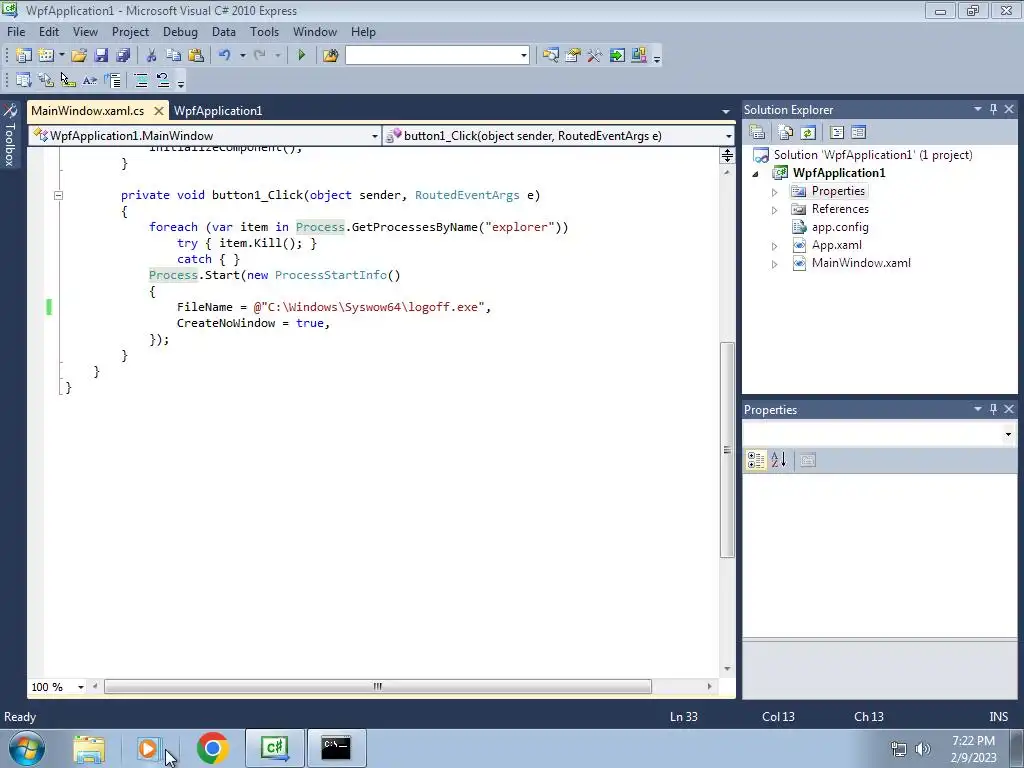
Task: Open the File menu
Action: click(16, 32)
